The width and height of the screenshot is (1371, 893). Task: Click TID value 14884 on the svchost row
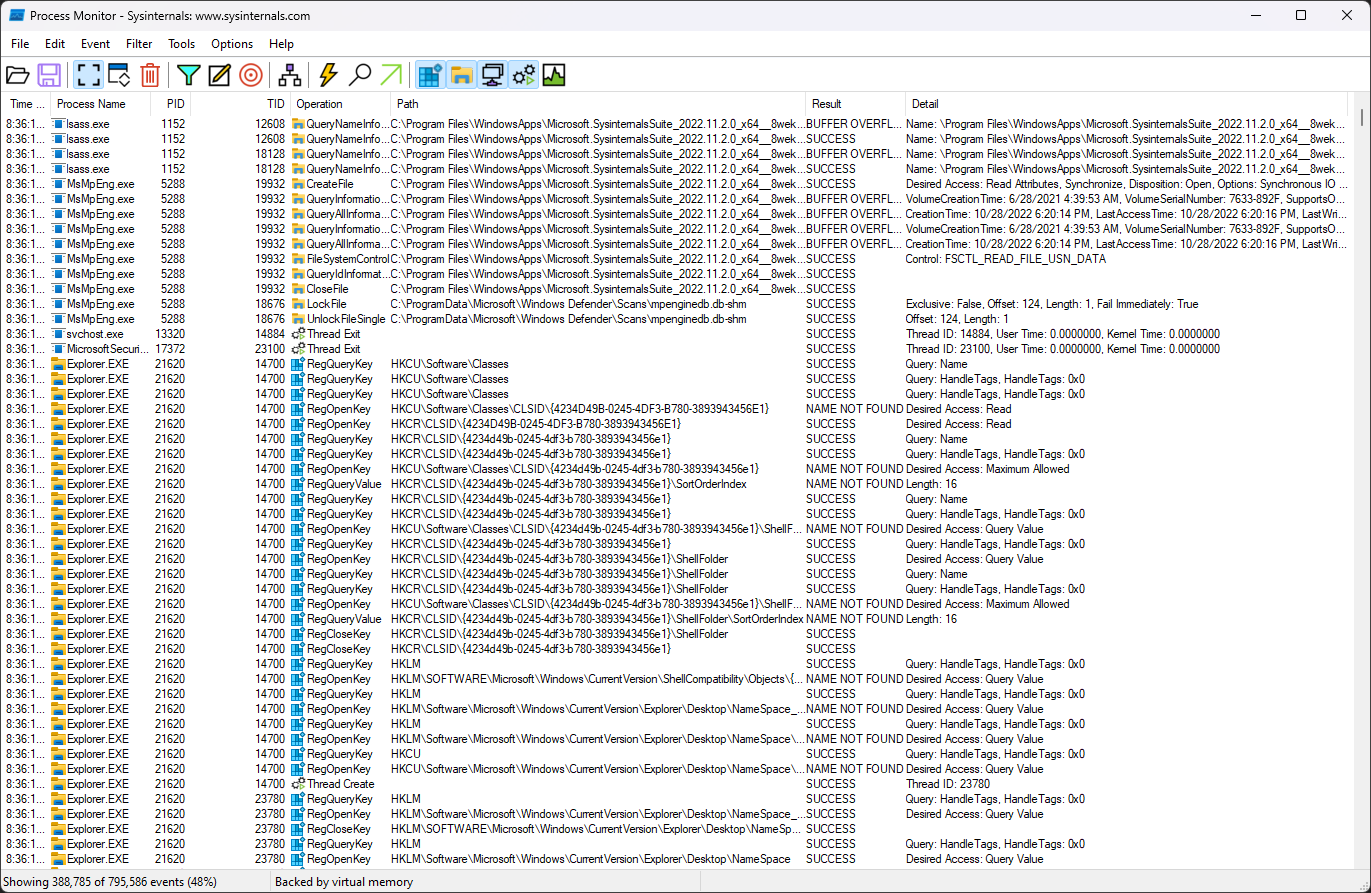tap(269, 334)
